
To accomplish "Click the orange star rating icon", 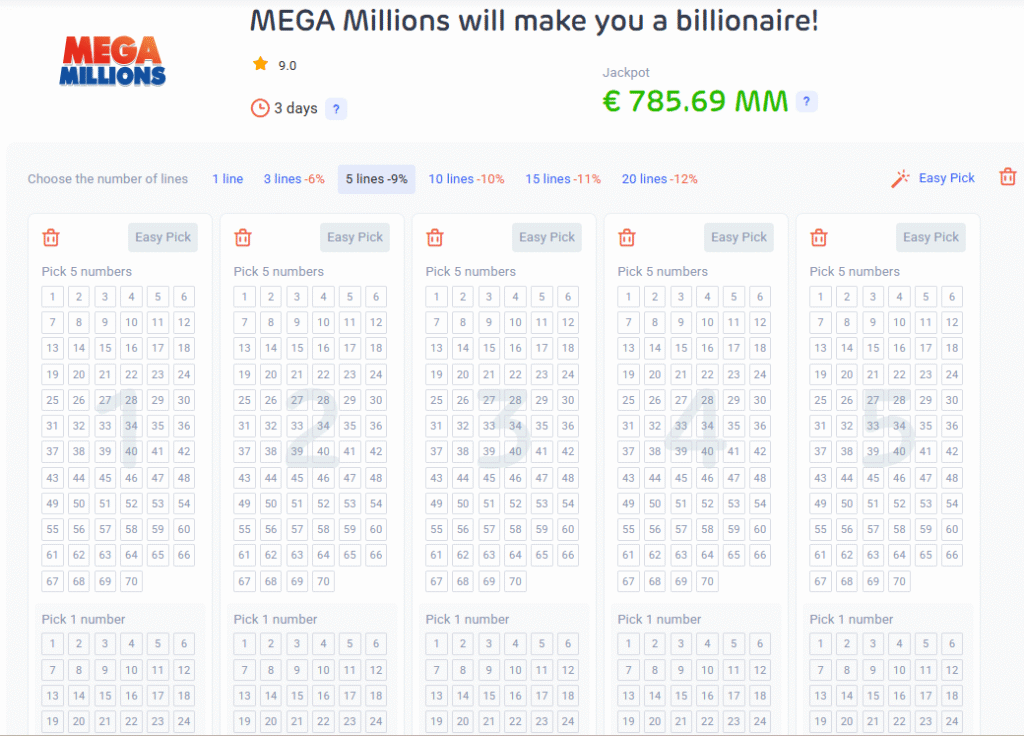I will pyautogui.click(x=260, y=65).
